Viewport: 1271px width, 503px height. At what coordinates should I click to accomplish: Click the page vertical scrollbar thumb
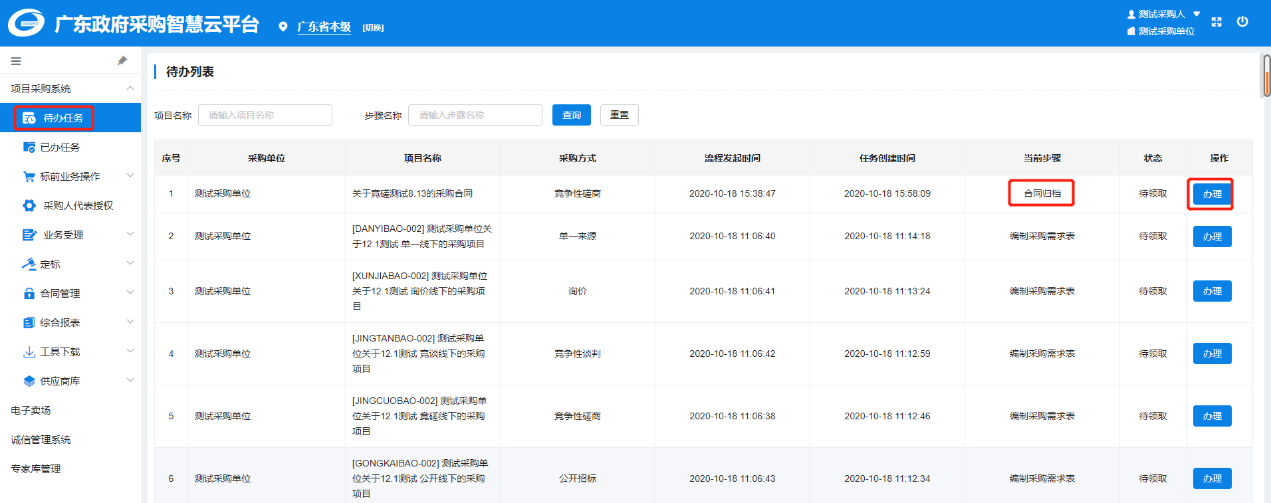1266,77
